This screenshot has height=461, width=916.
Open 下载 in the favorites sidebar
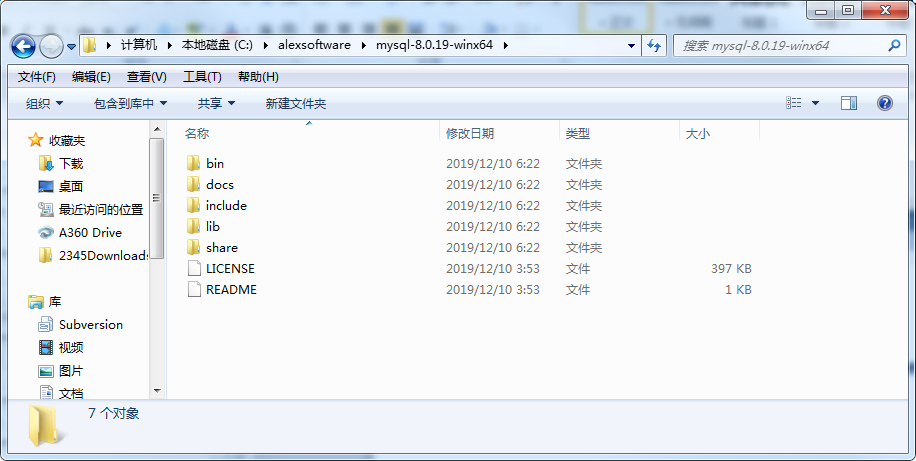click(71, 164)
